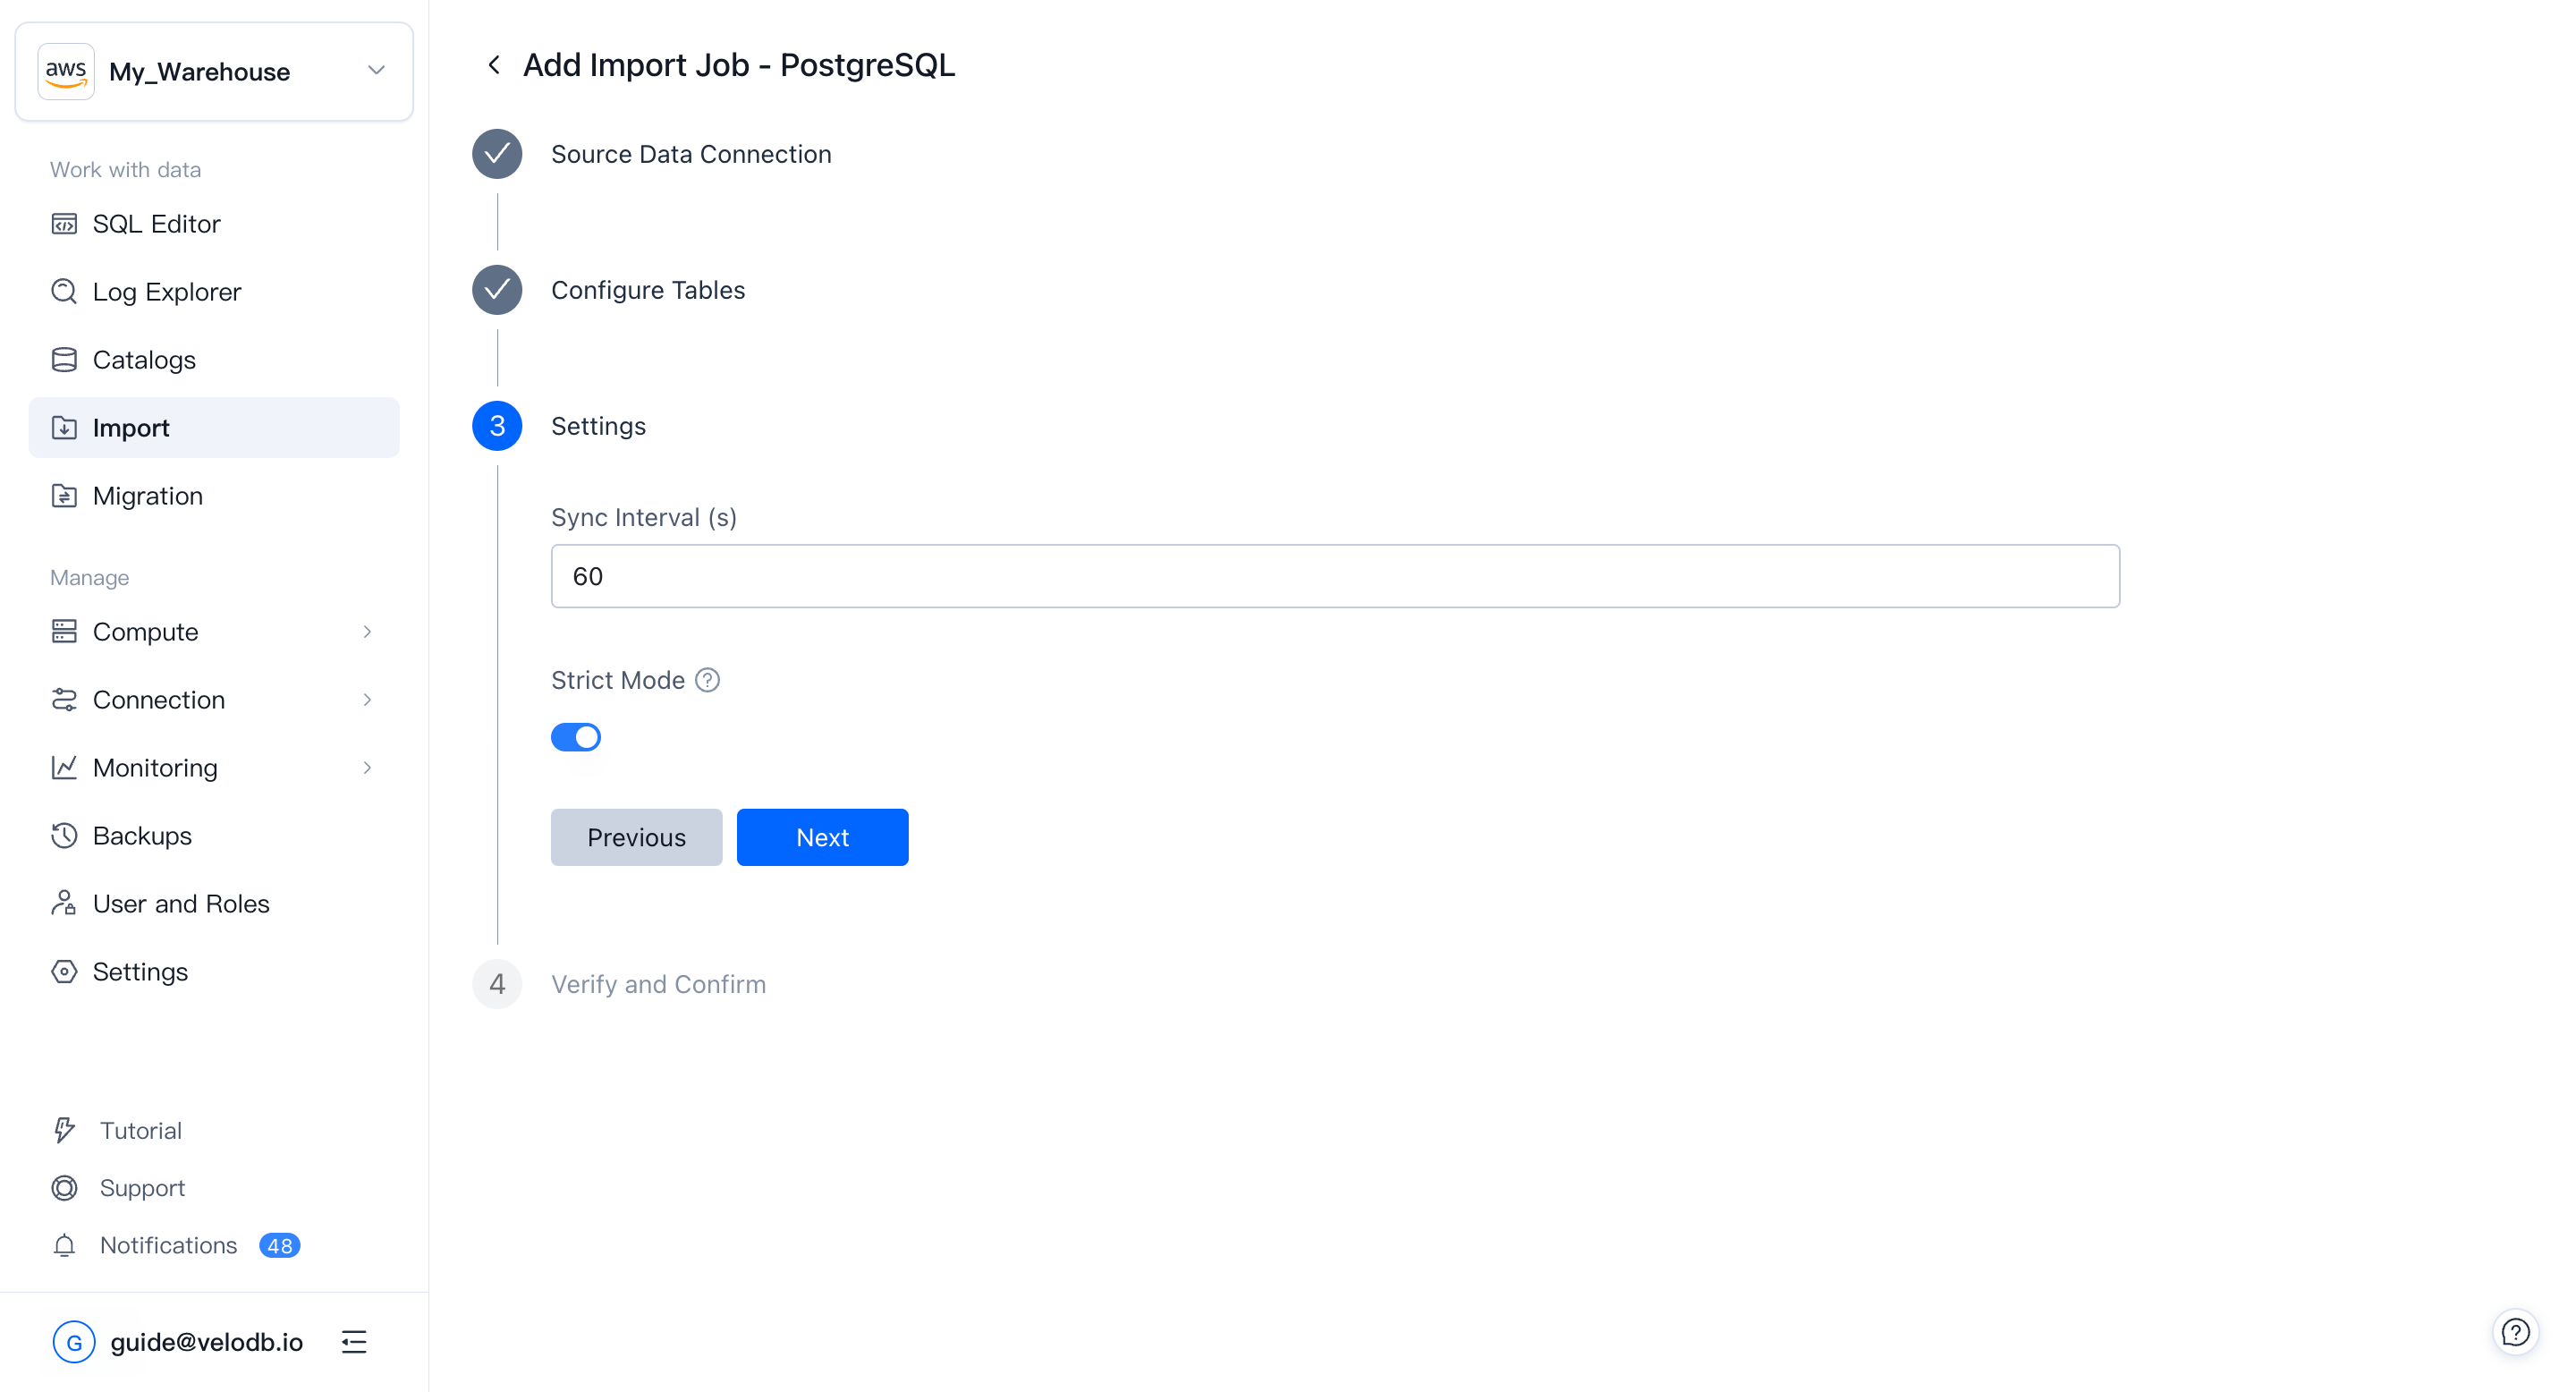Click the Tutorial lightning icon

point(64,1130)
